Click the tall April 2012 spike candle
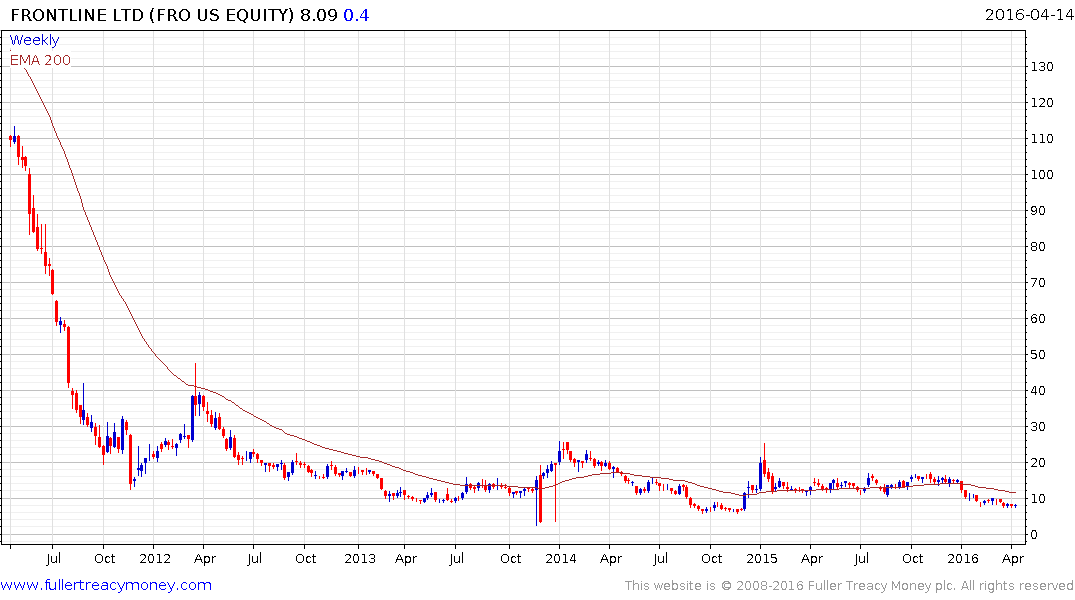Viewport: 1075px width, 600px height. coord(195,389)
